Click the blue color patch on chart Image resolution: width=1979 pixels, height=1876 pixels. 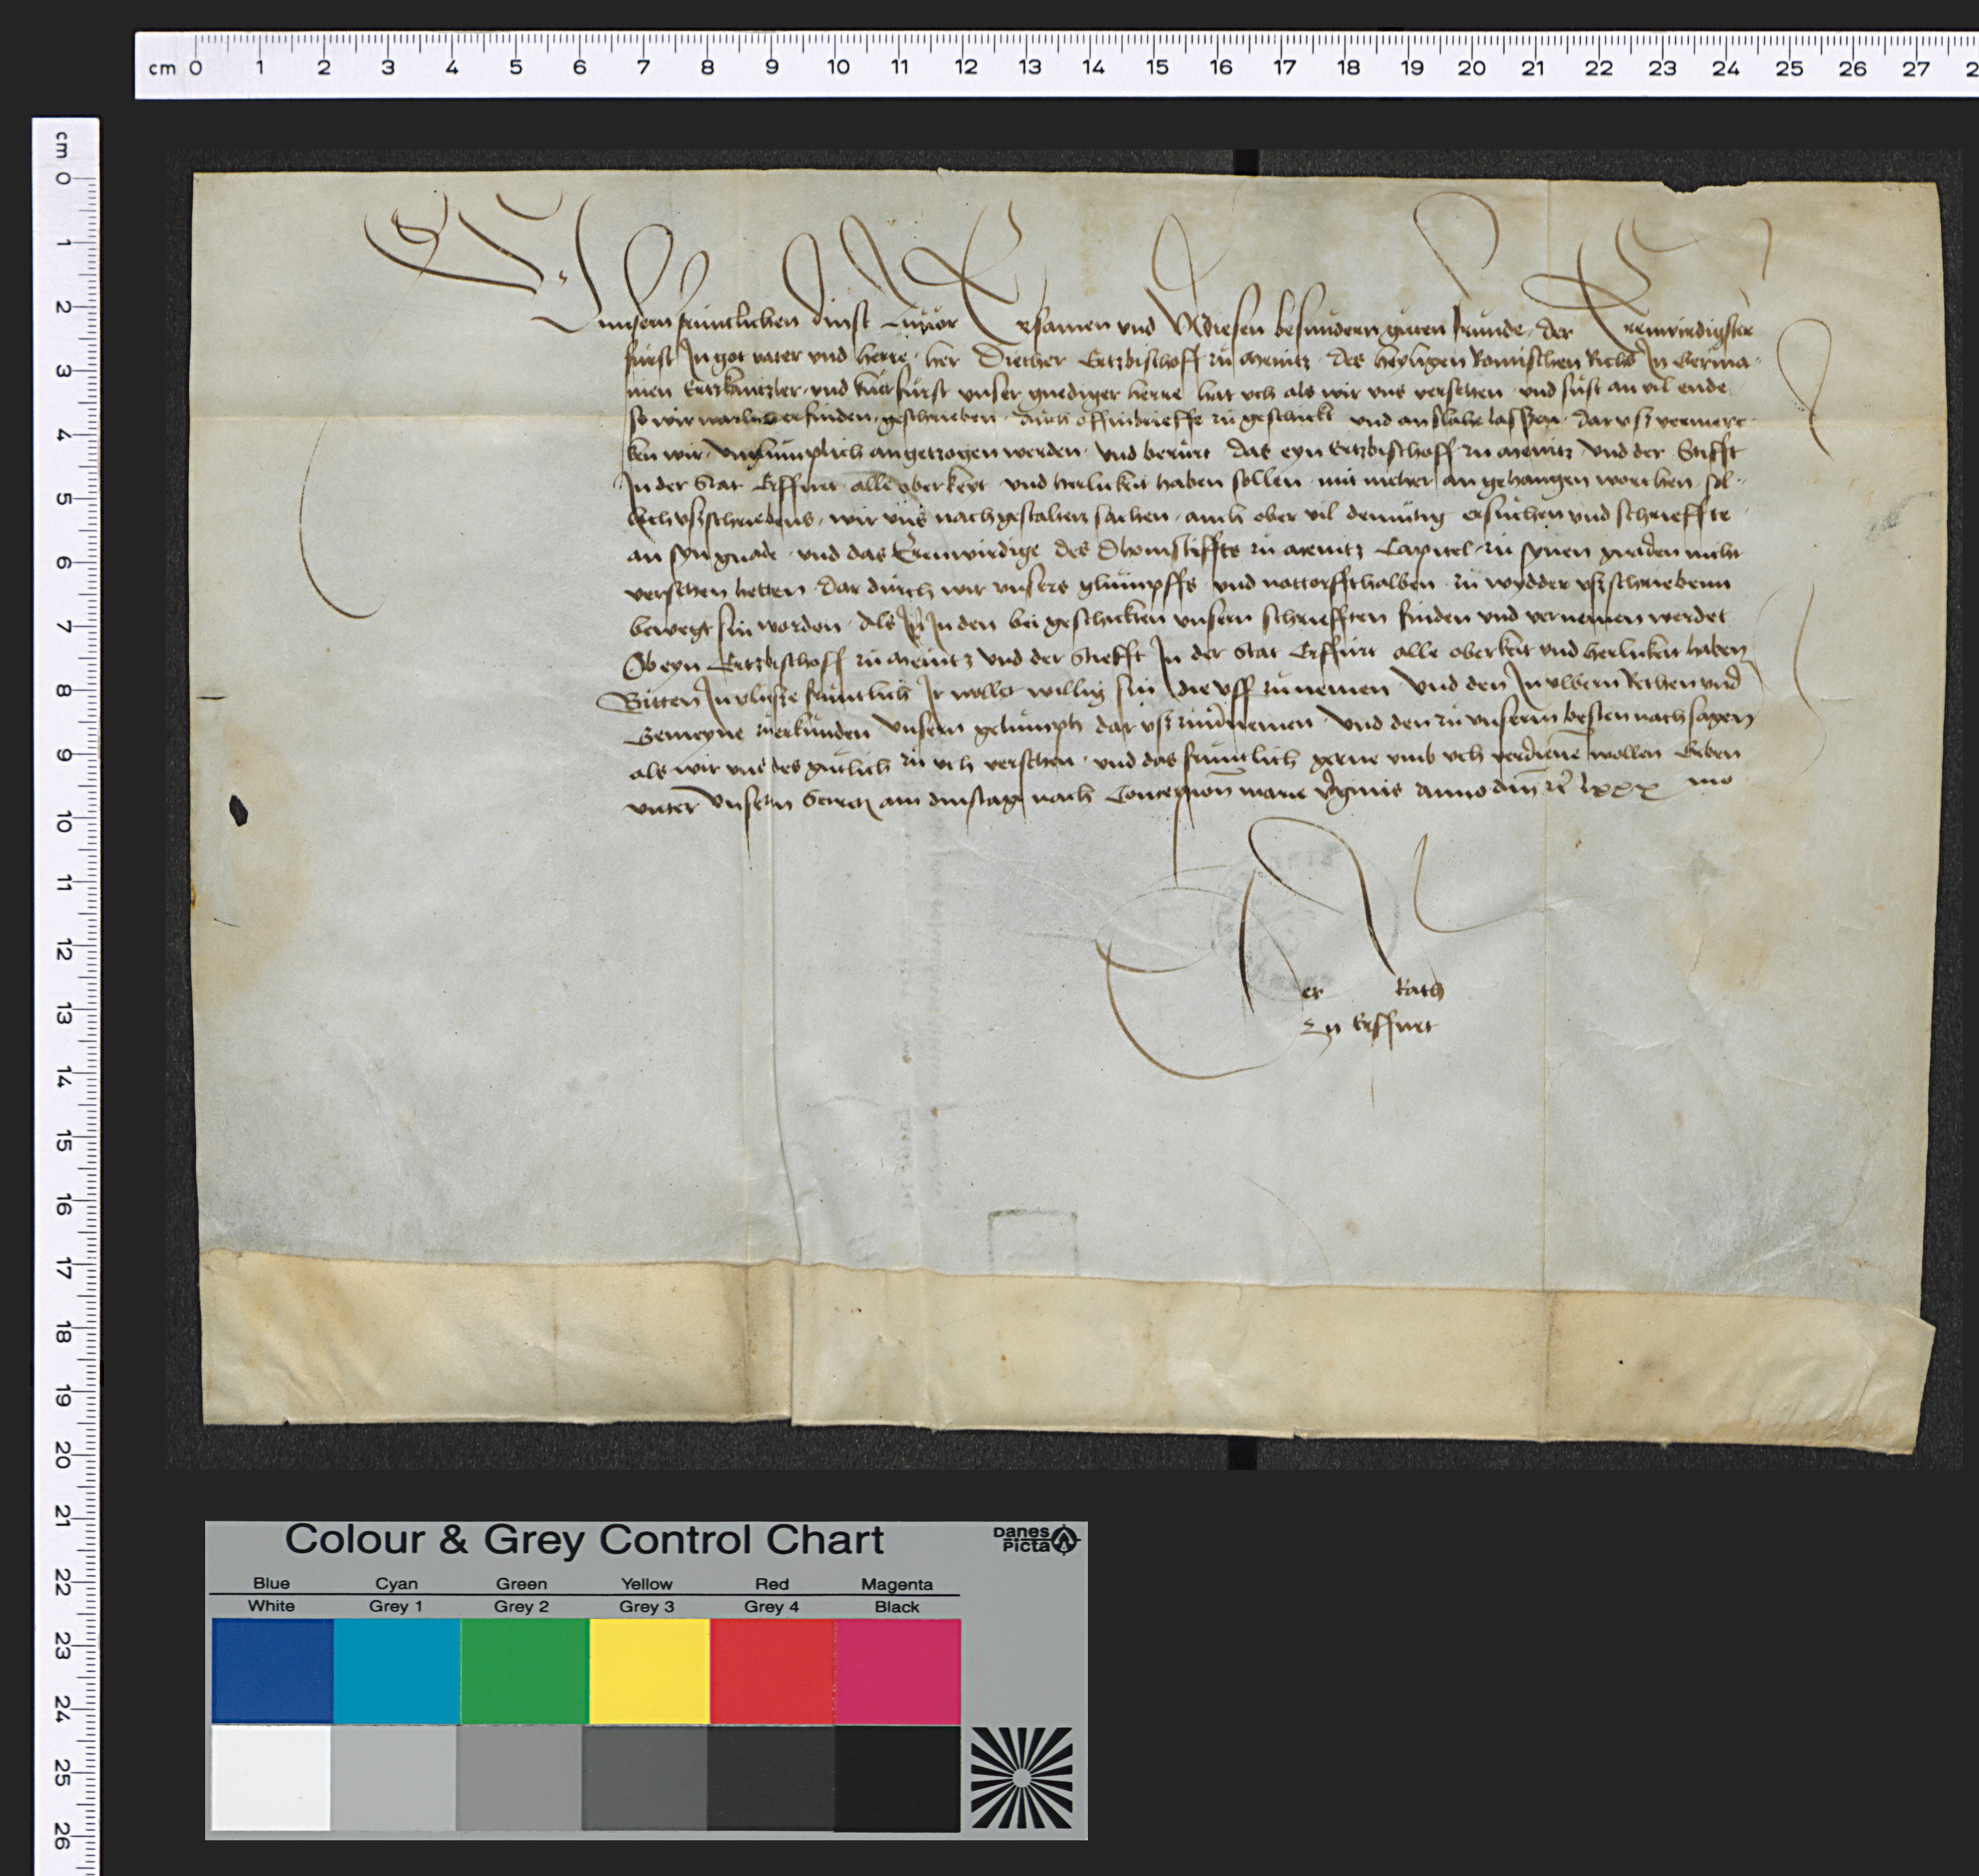pos(272,1671)
